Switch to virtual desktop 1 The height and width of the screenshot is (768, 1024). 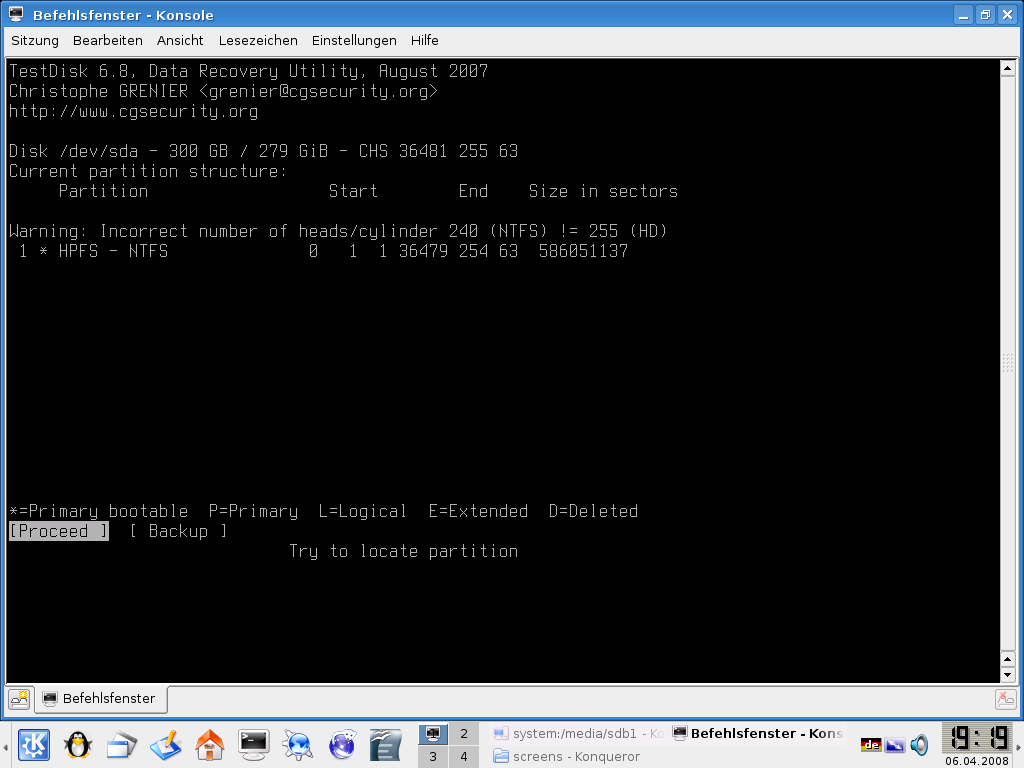point(433,733)
